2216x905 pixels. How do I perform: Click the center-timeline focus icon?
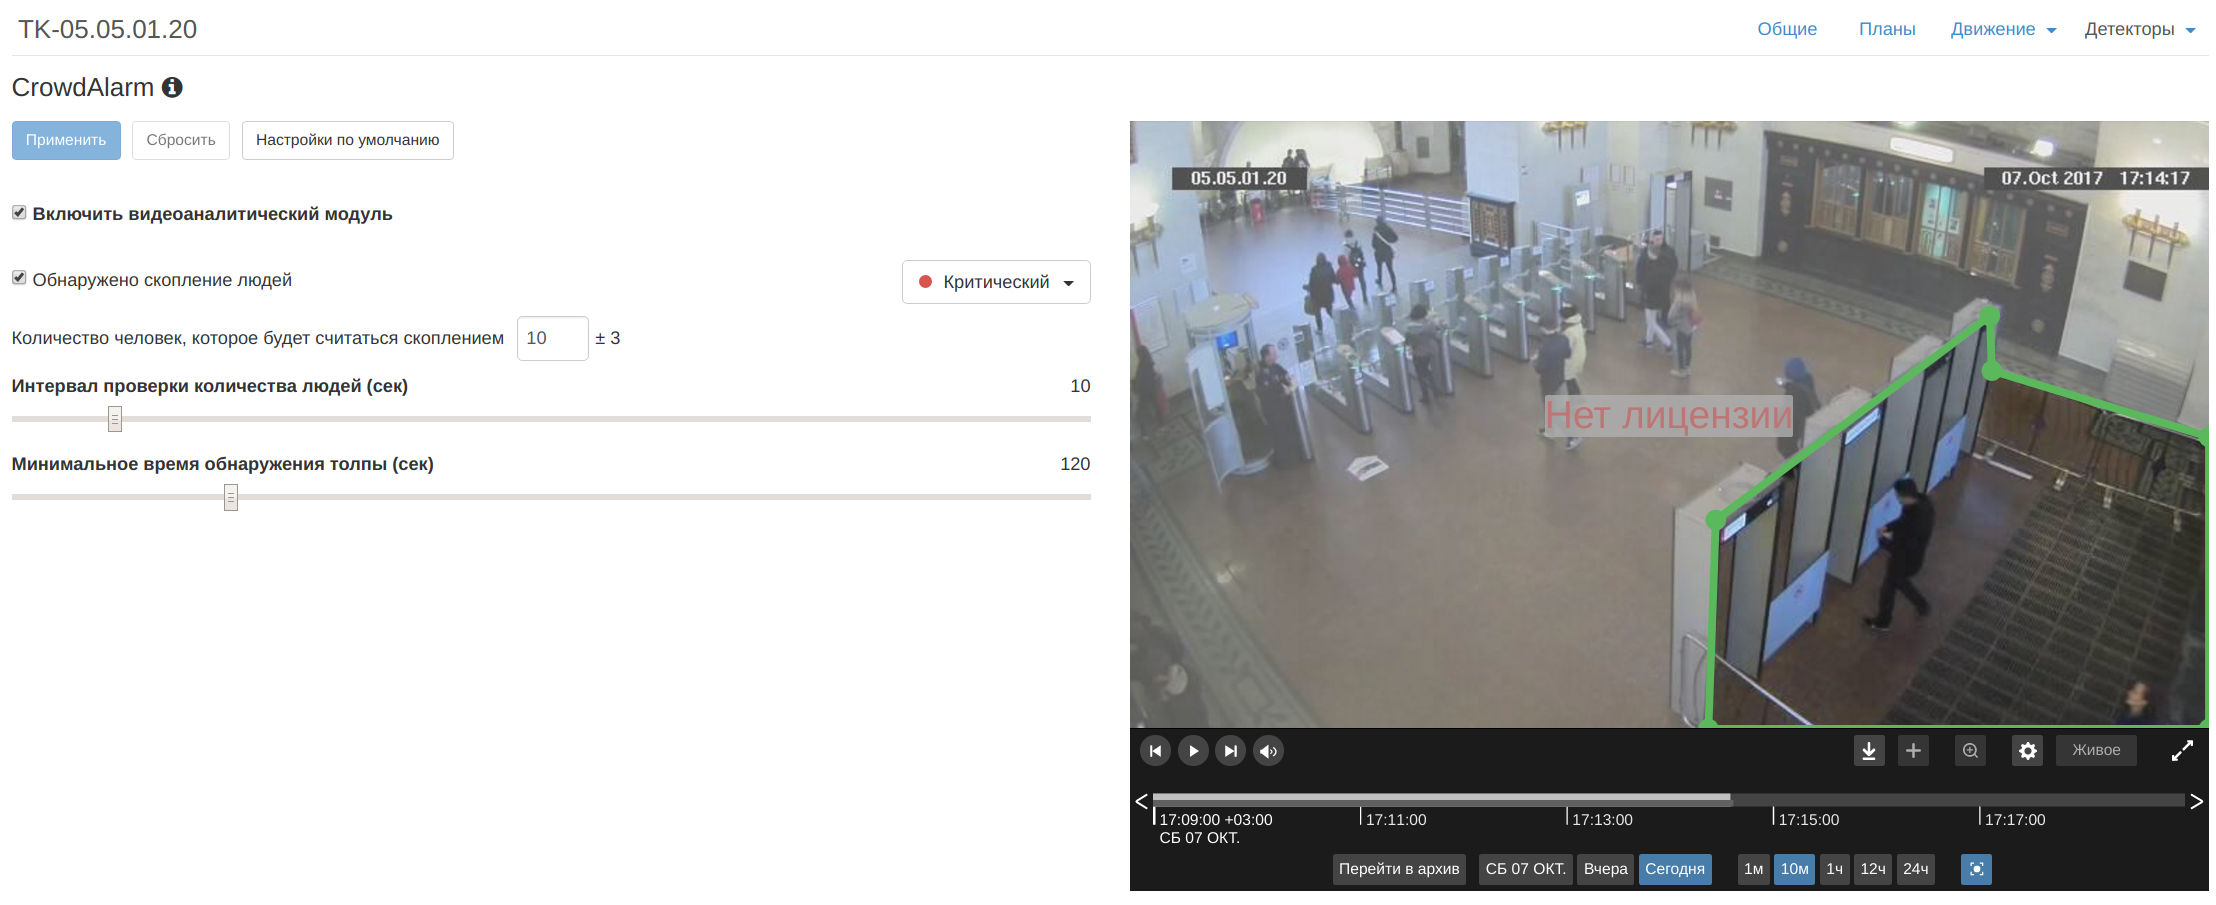pos(1976,869)
